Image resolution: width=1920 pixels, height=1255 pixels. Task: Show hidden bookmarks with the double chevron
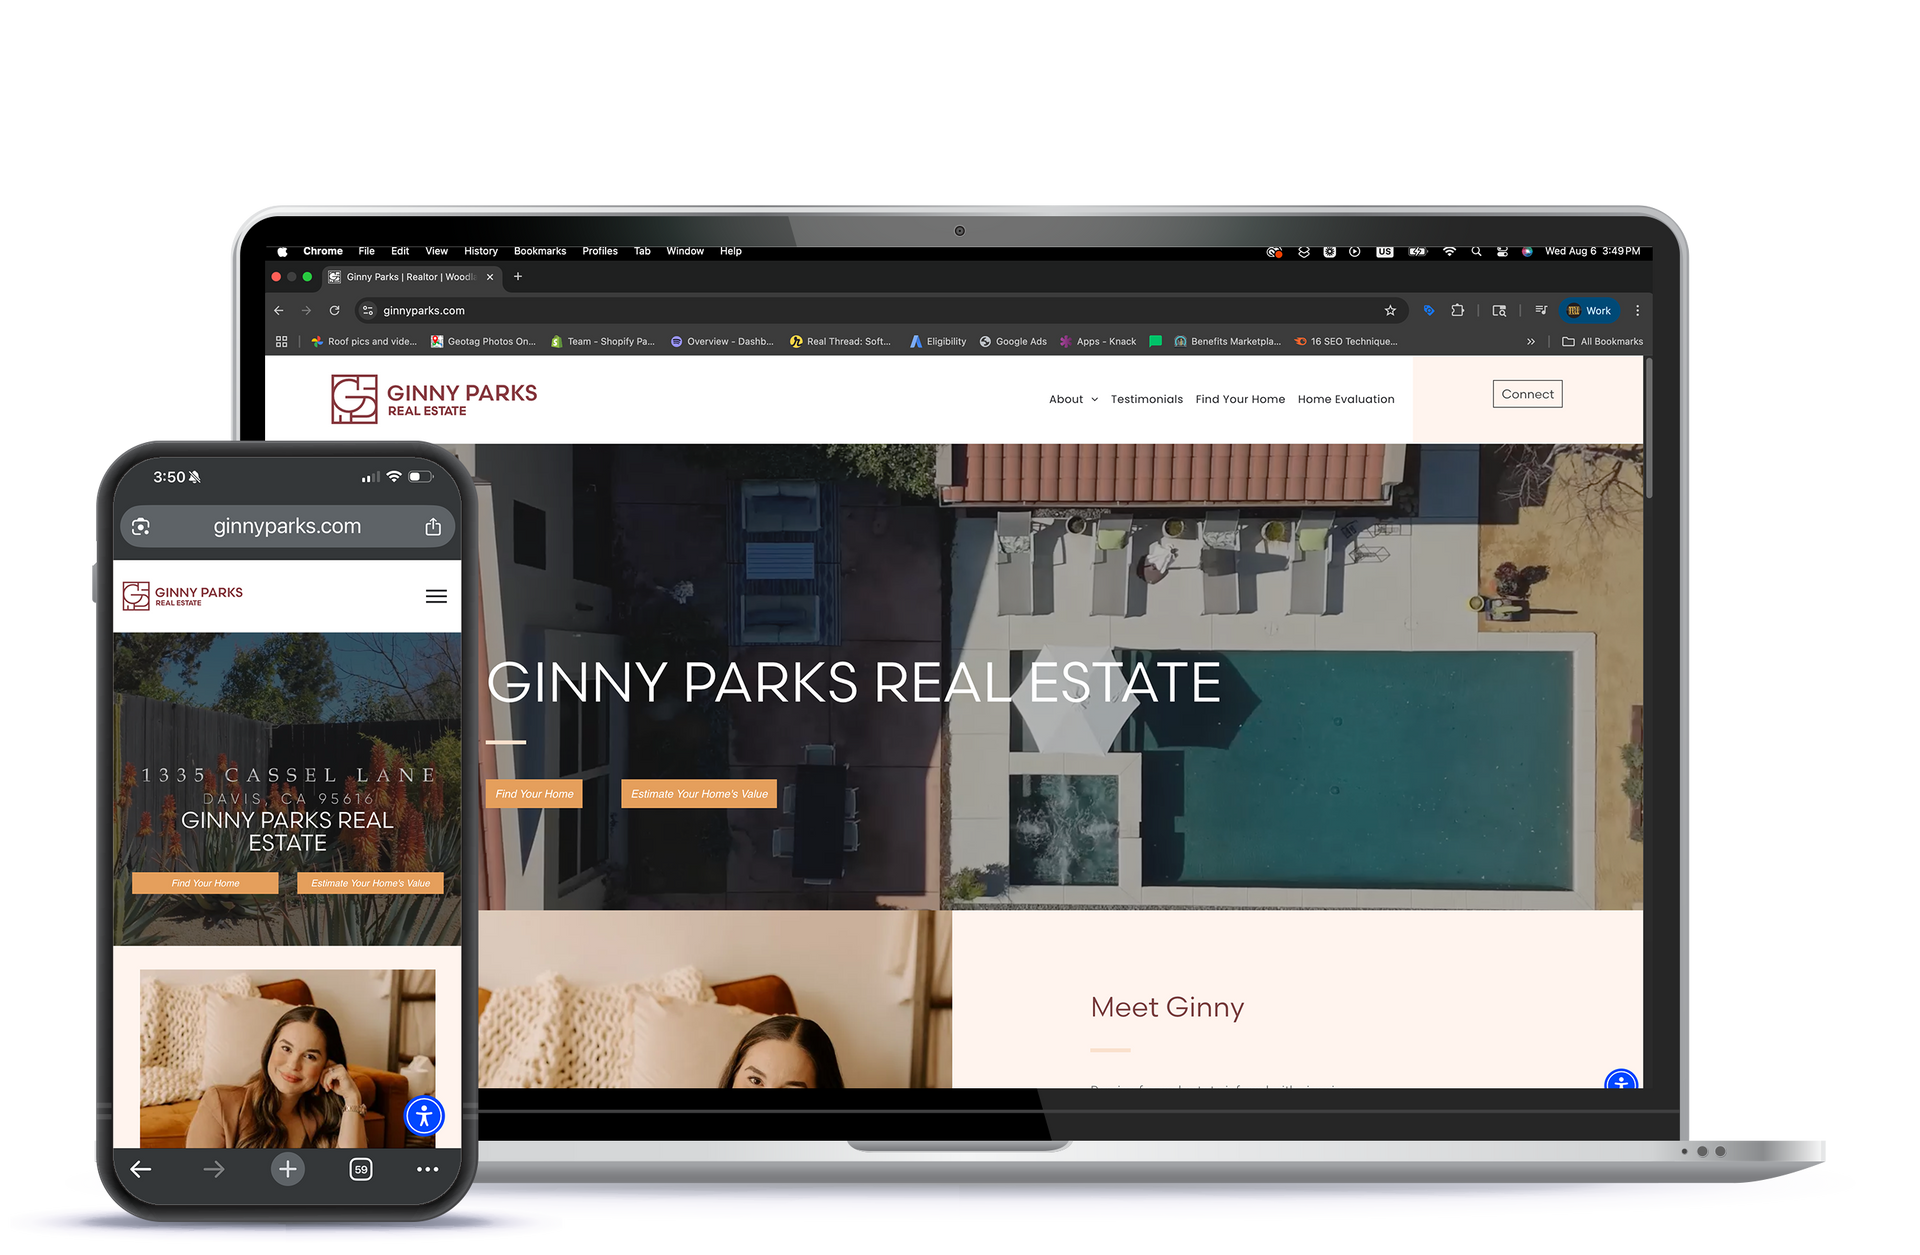1530,342
